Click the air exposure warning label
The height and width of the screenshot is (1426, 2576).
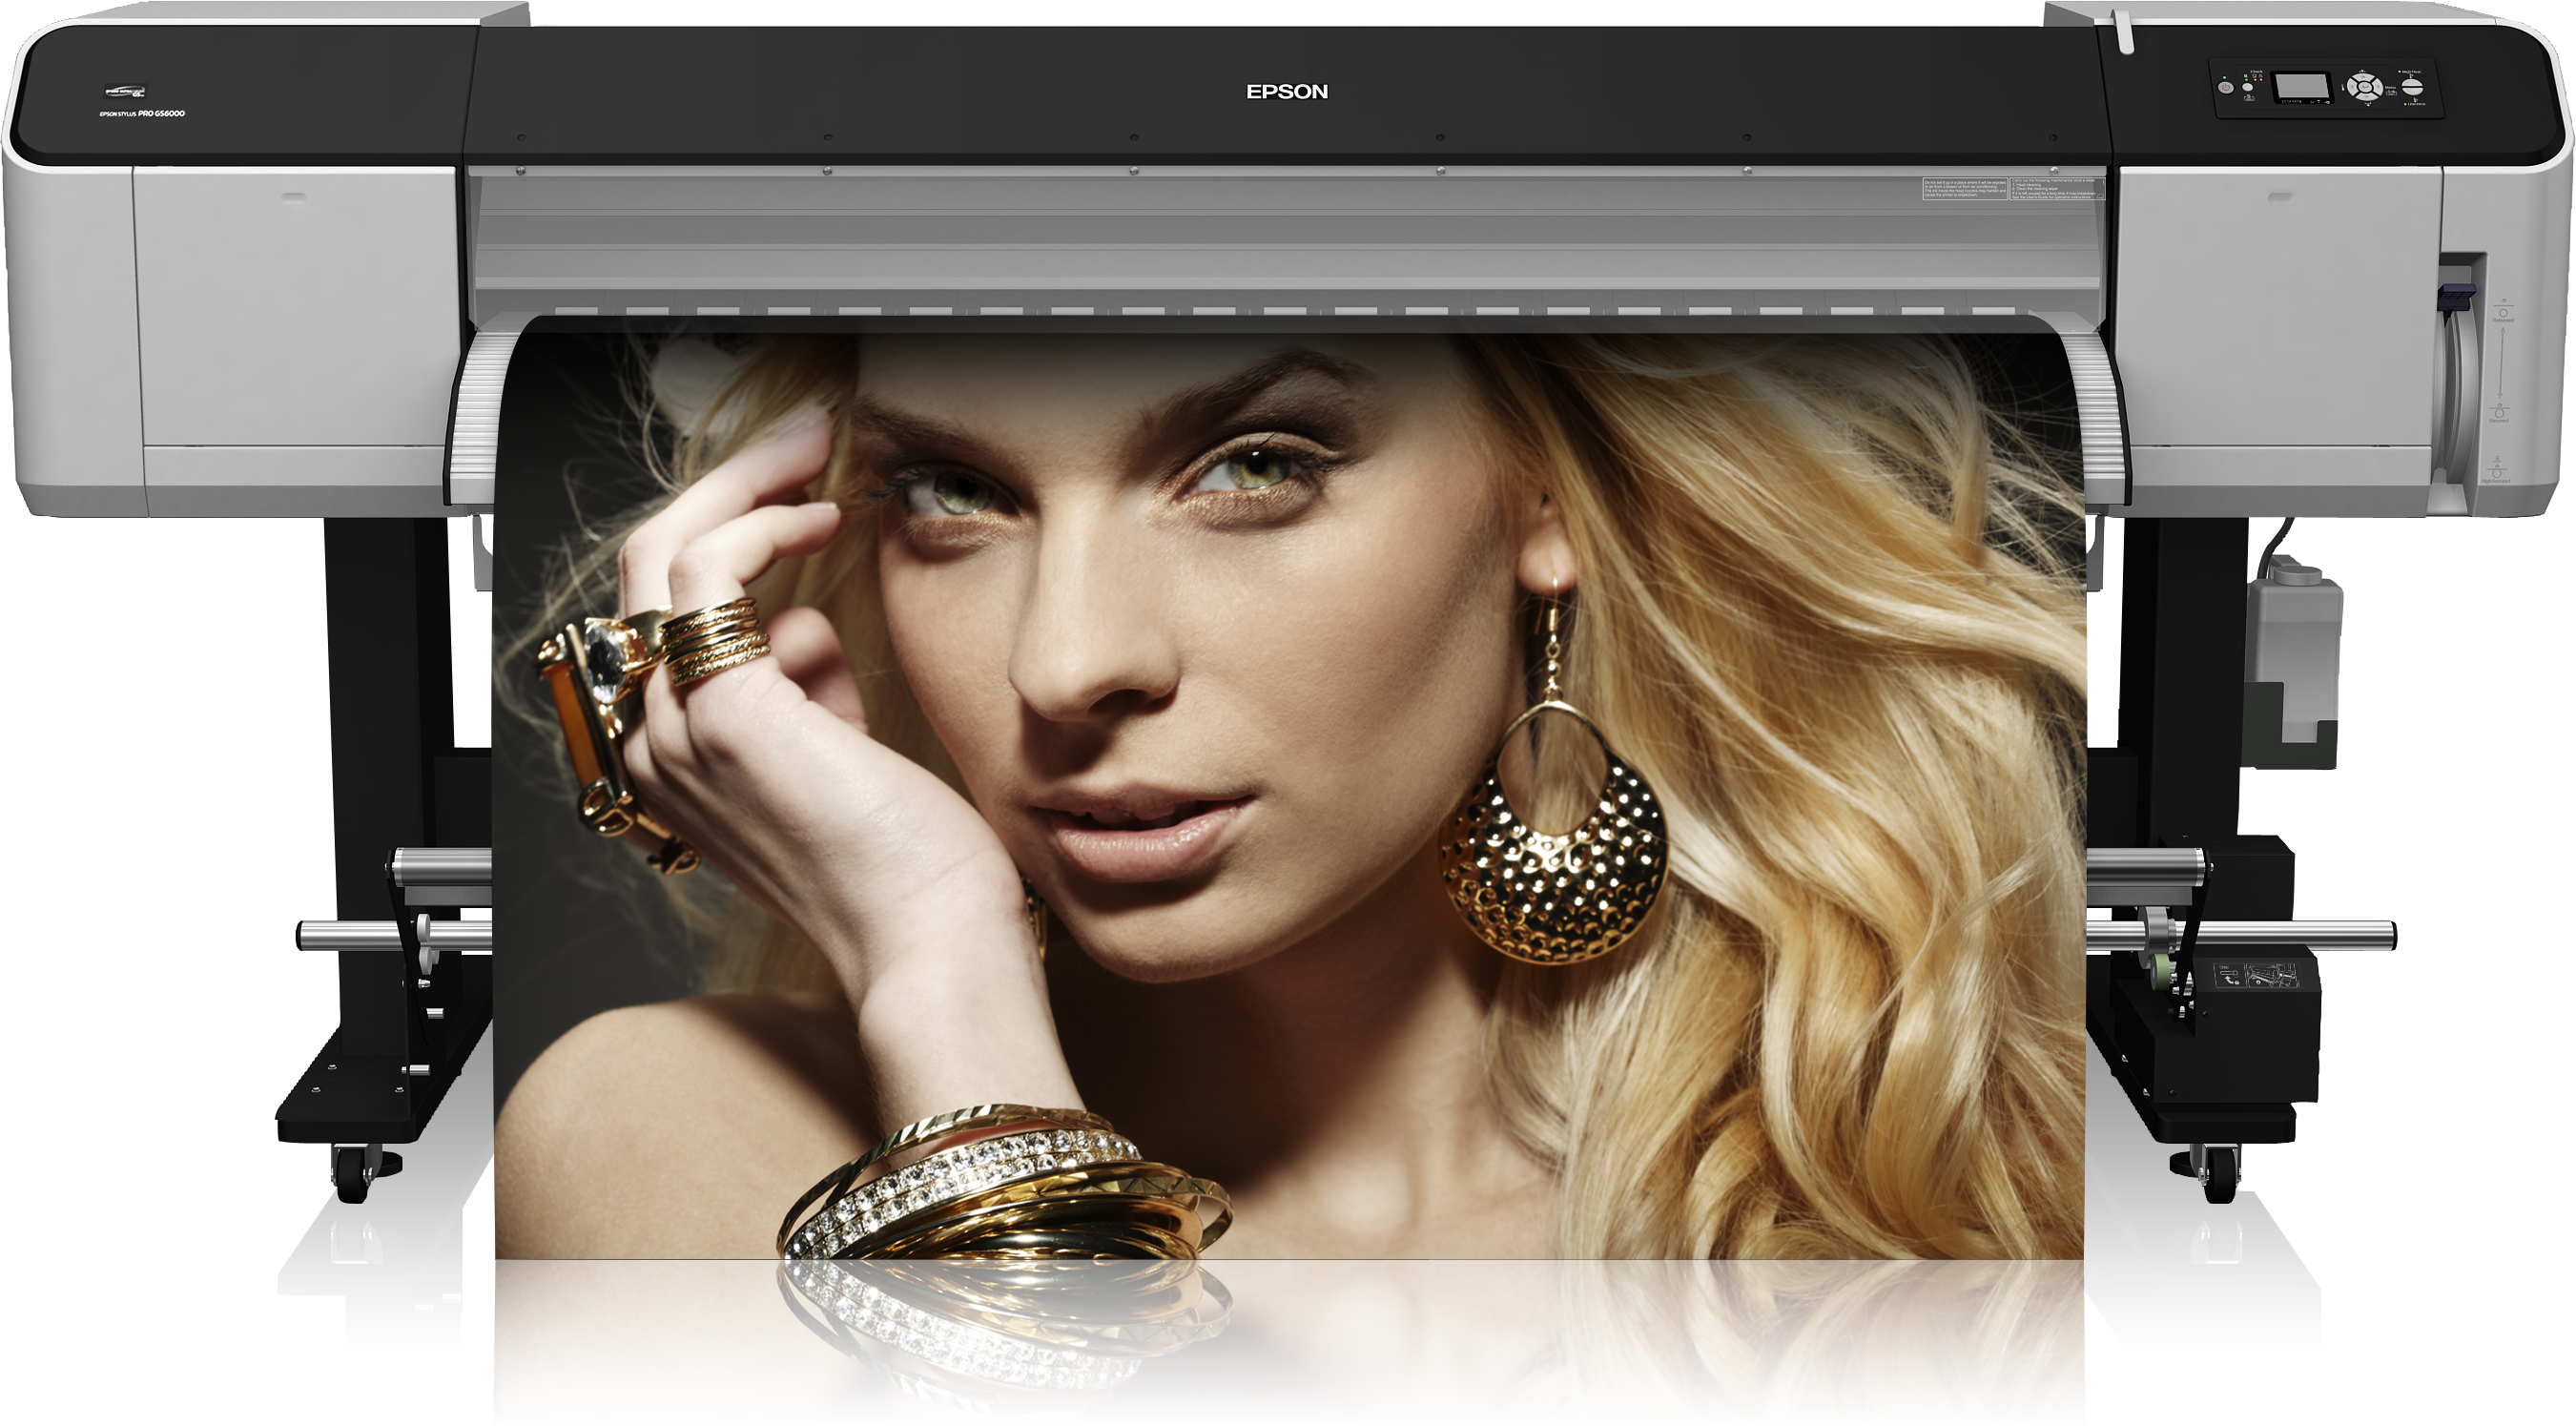pos(1964,189)
